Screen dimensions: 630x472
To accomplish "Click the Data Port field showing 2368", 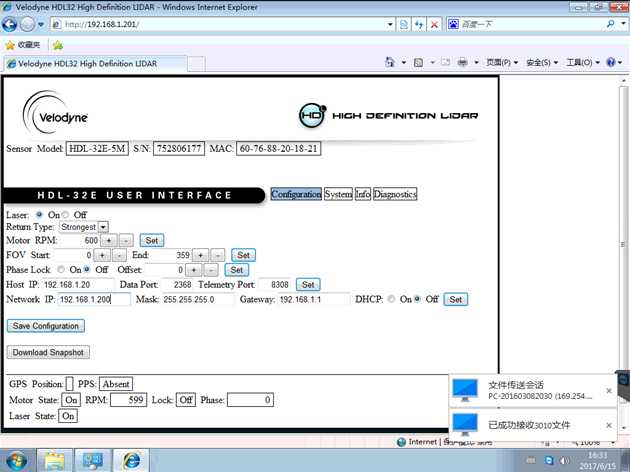I will pos(177,285).
